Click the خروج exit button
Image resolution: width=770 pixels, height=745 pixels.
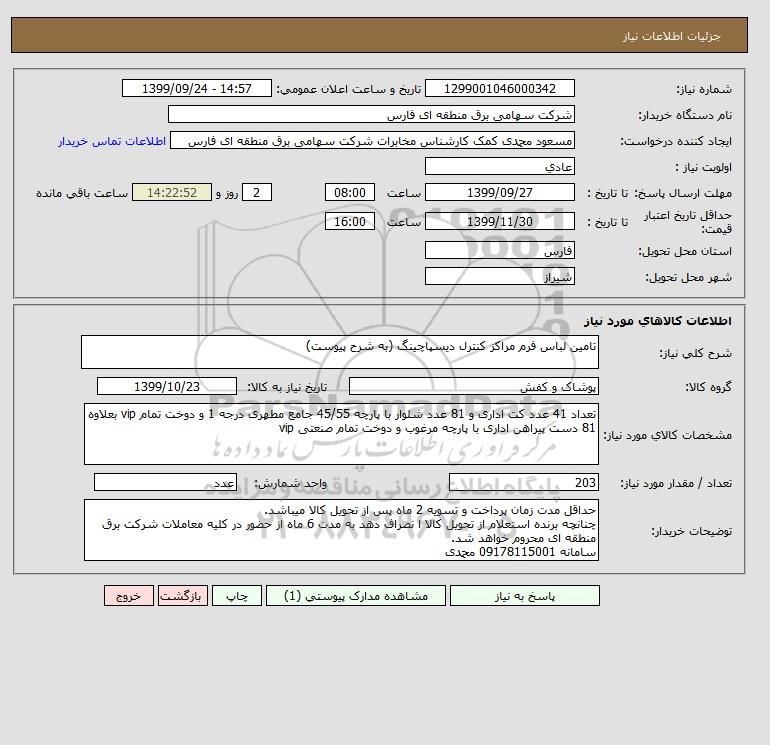coord(129,595)
